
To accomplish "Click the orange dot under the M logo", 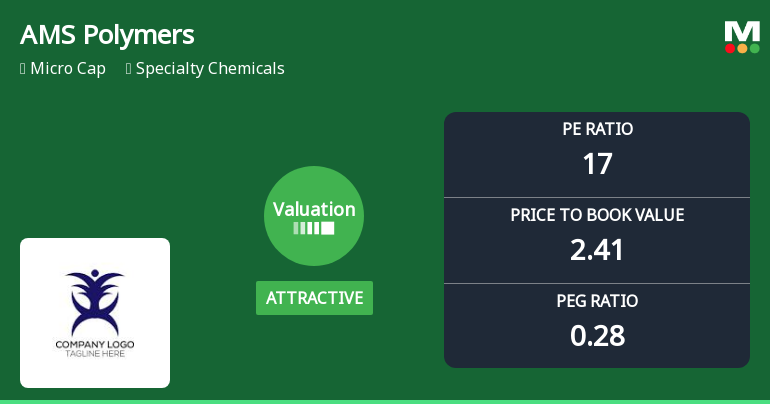I will [742, 48].
